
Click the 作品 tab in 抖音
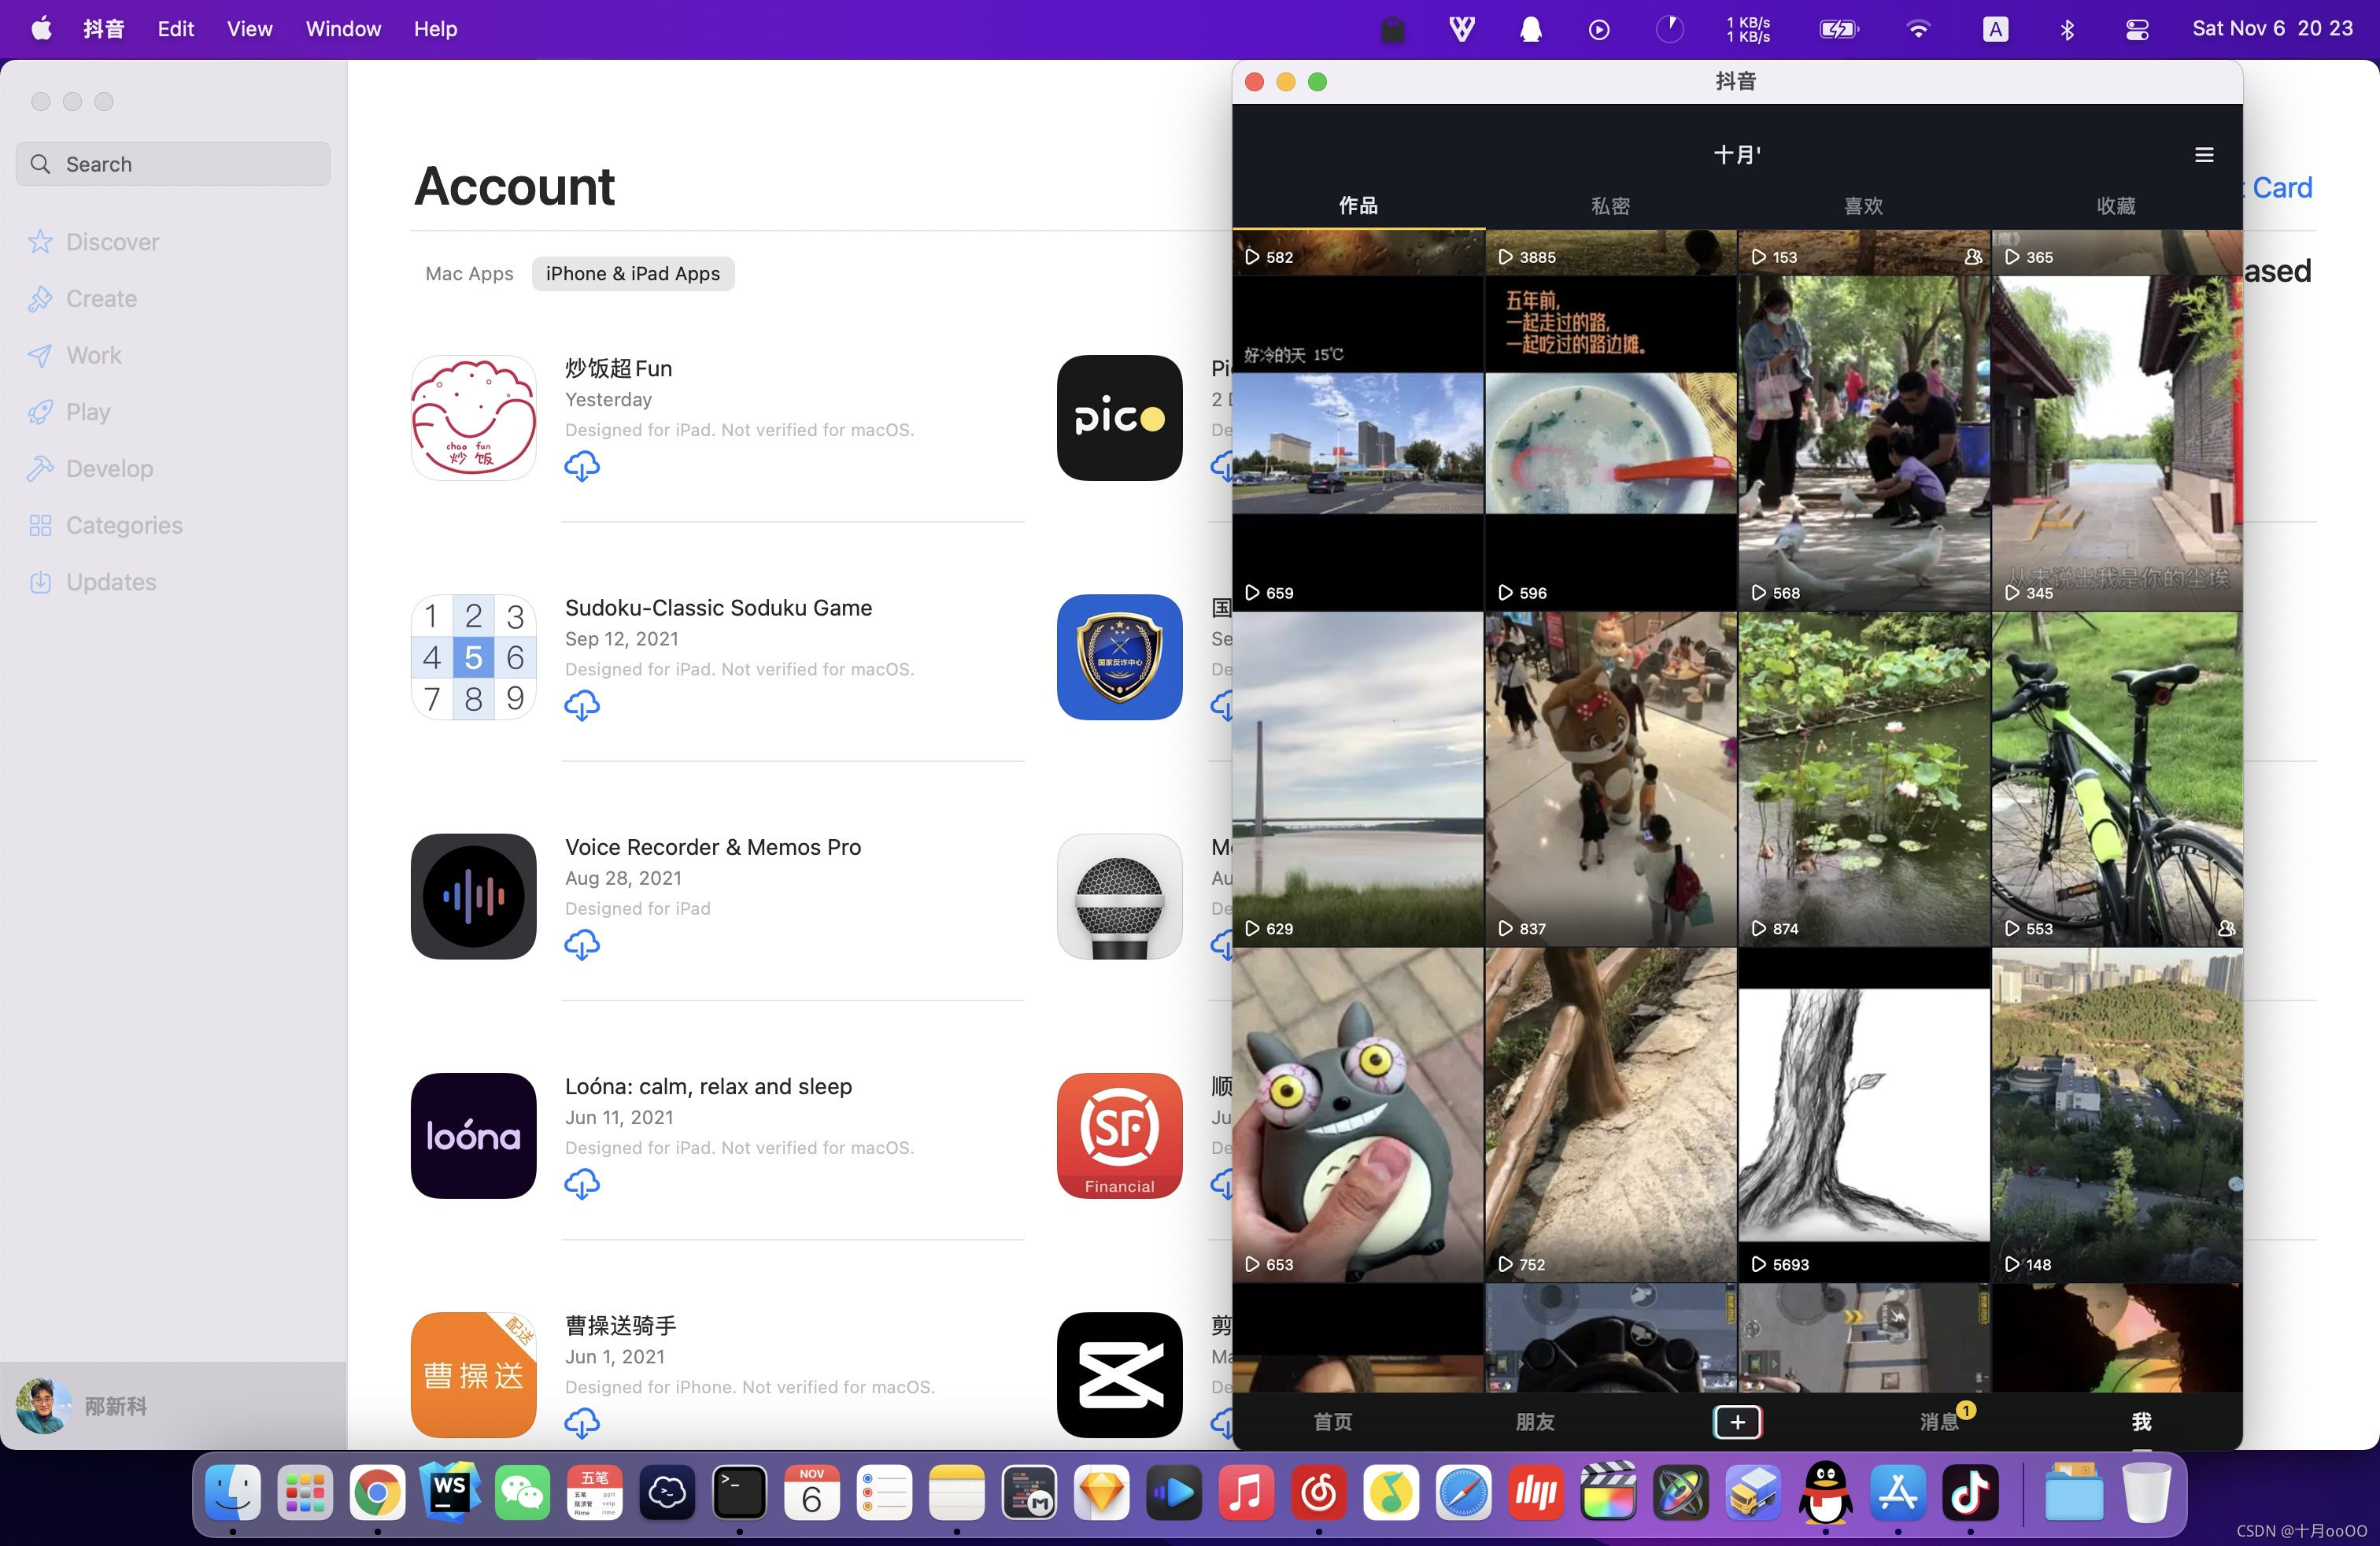coord(1358,205)
